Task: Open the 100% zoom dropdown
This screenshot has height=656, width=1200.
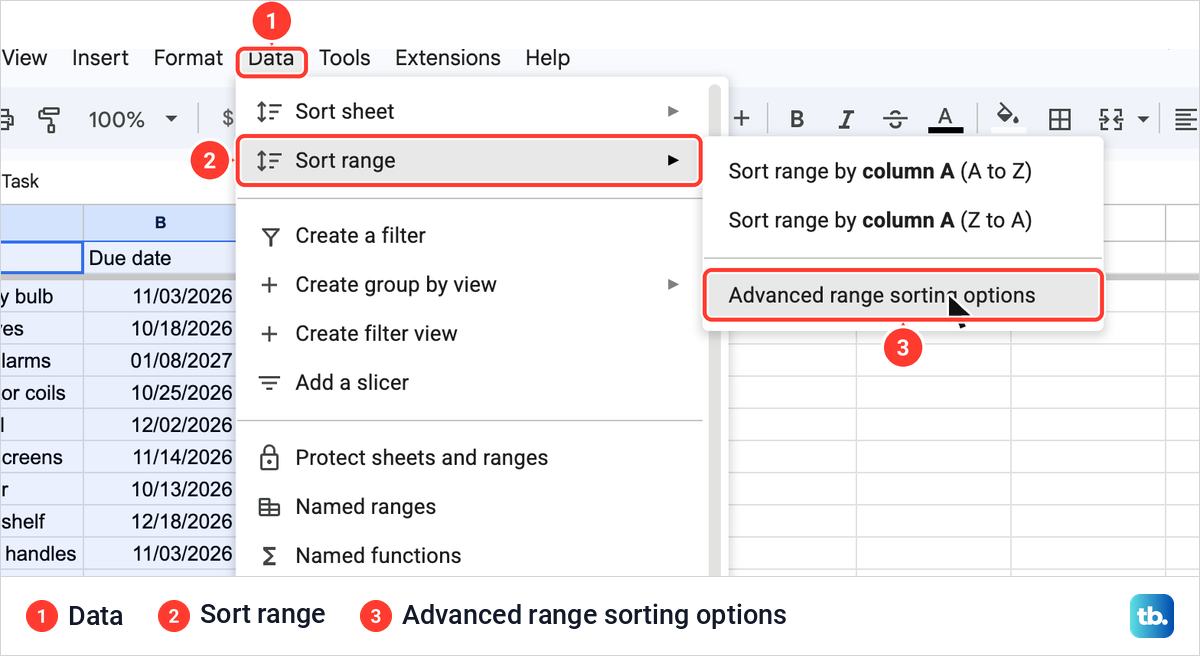Action: pyautogui.click(x=132, y=120)
